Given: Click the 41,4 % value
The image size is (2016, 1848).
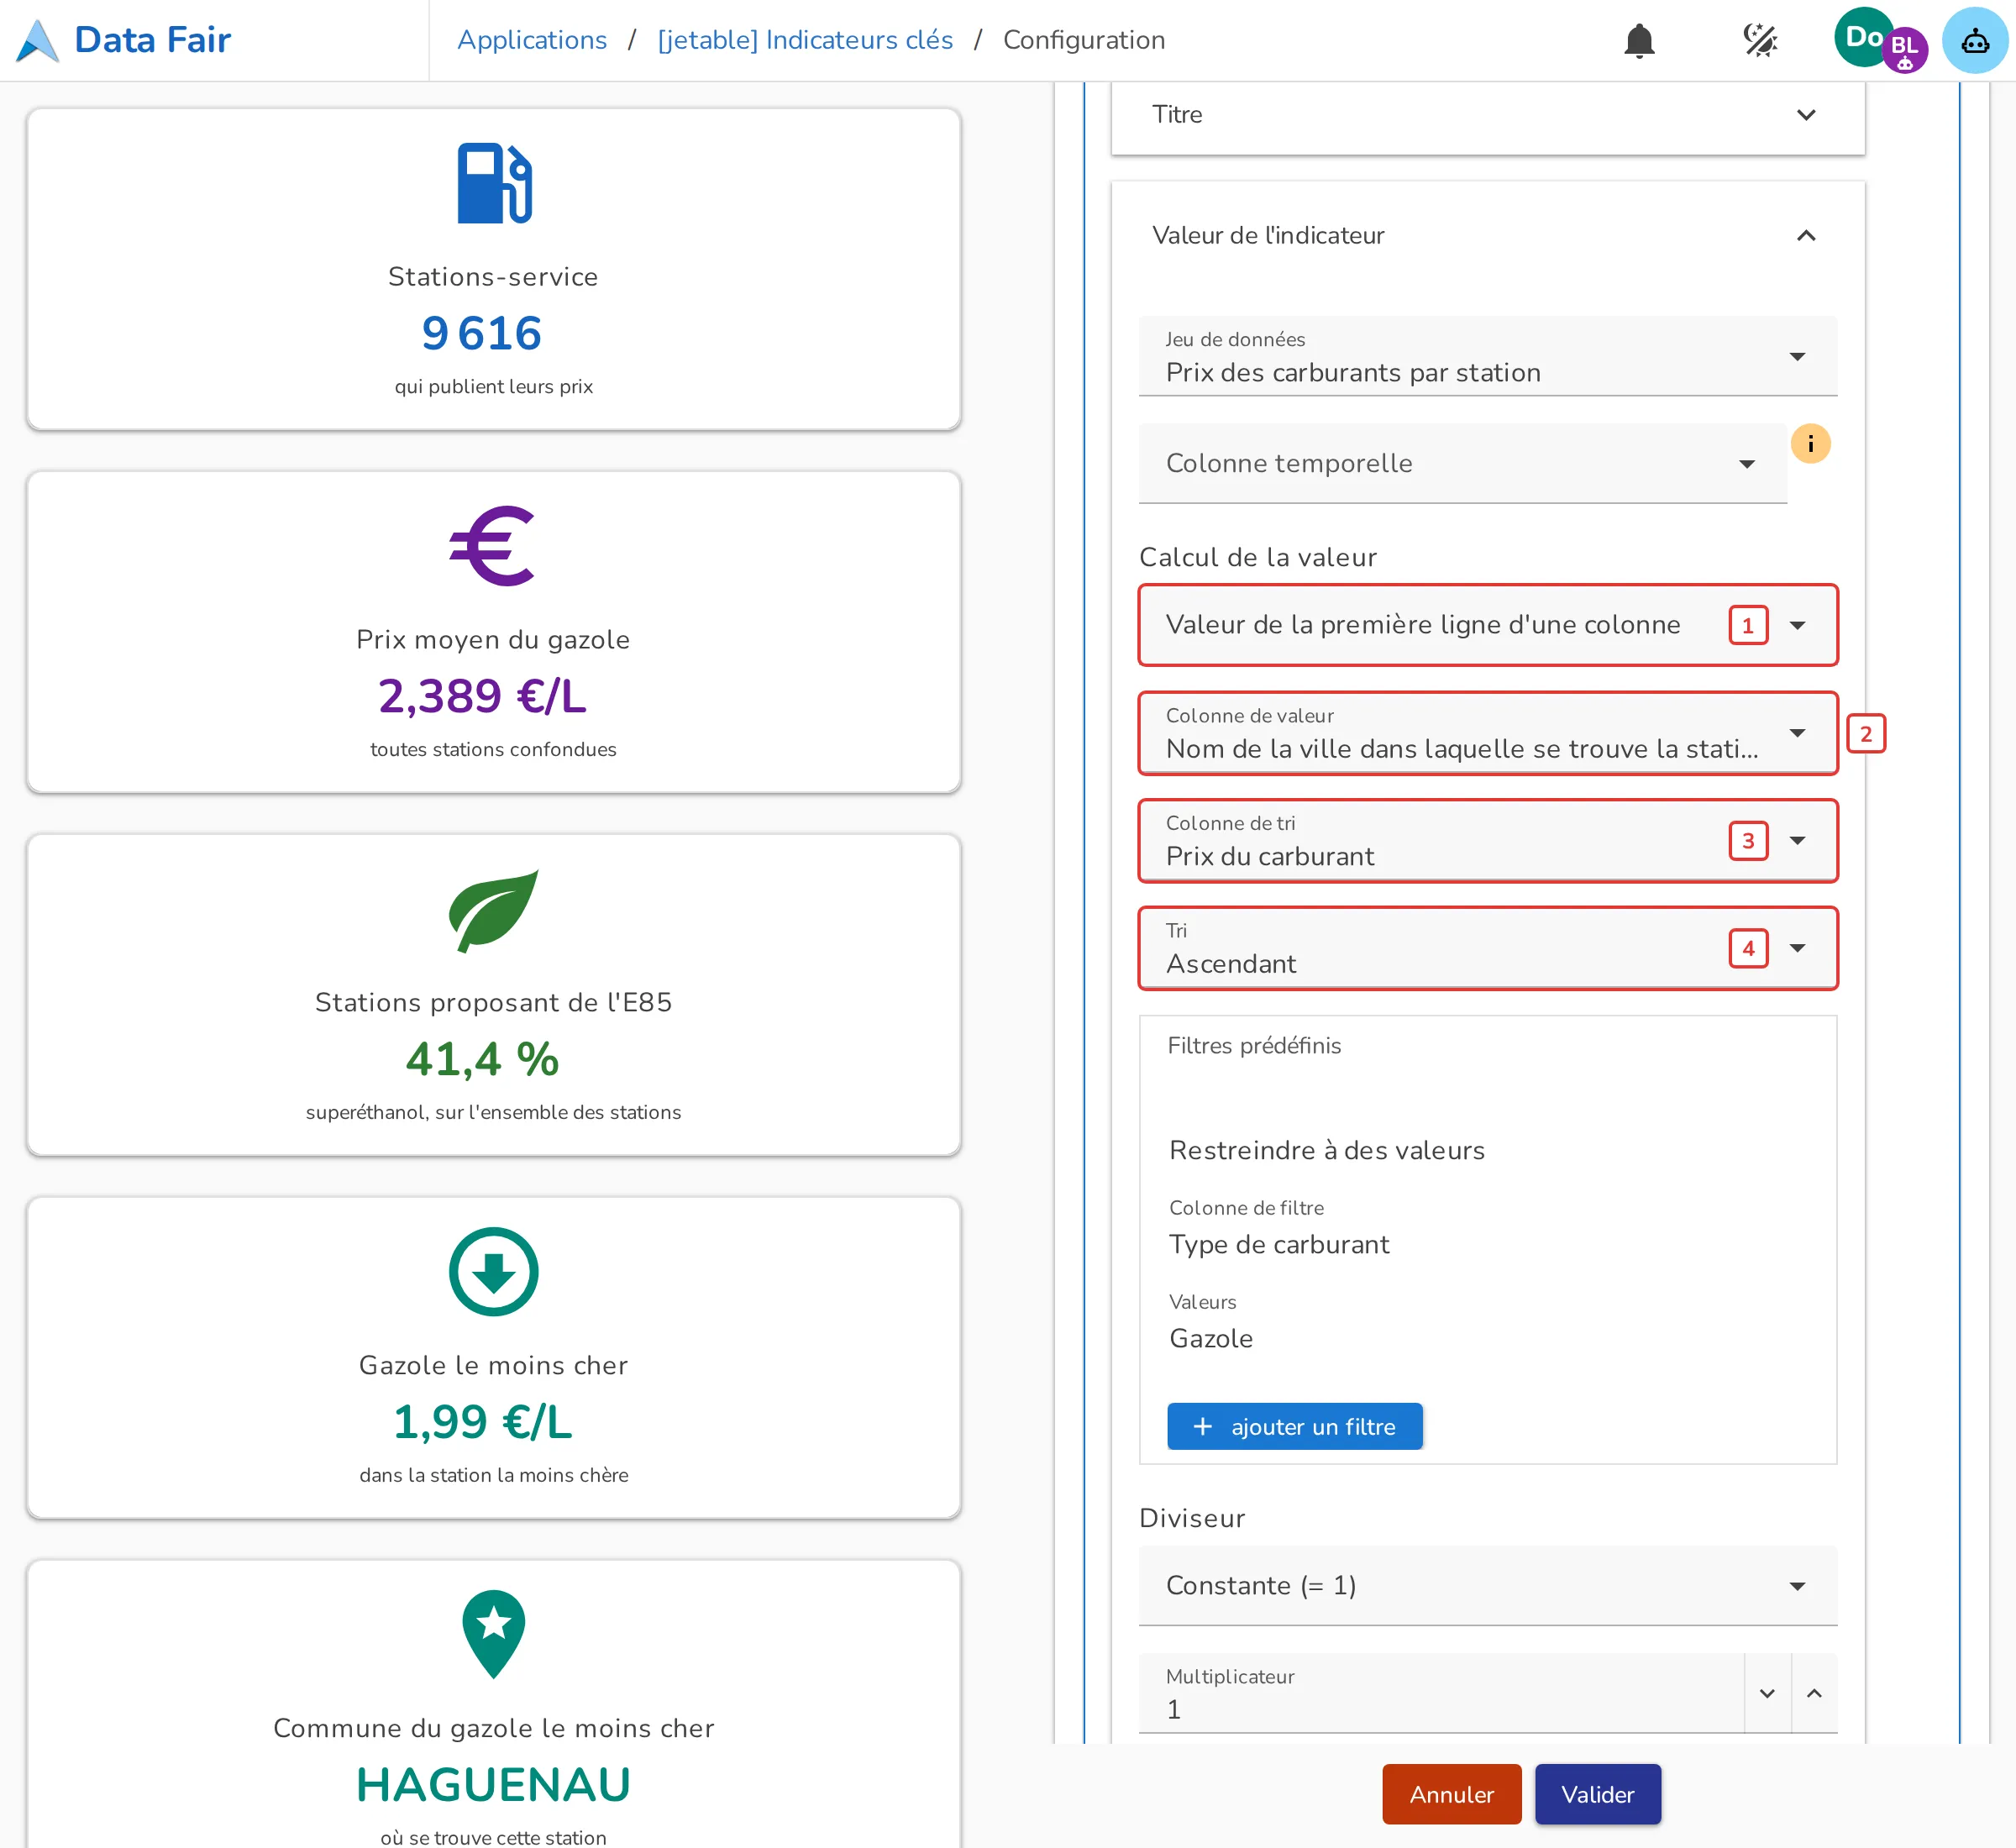Looking at the screenshot, I should pyautogui.click(x=482, y=1059).
